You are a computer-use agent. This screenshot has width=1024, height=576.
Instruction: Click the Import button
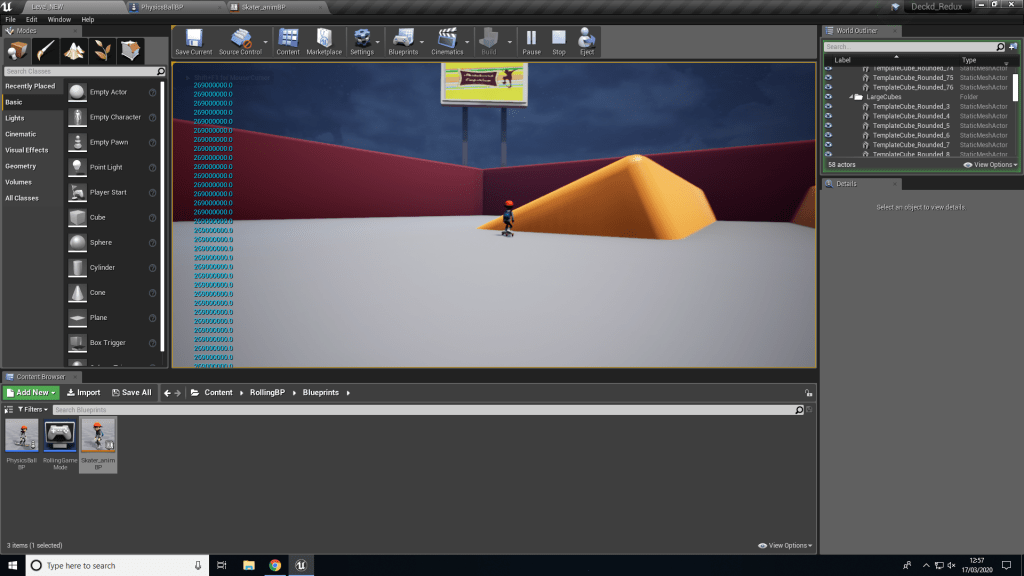(84, 393)
